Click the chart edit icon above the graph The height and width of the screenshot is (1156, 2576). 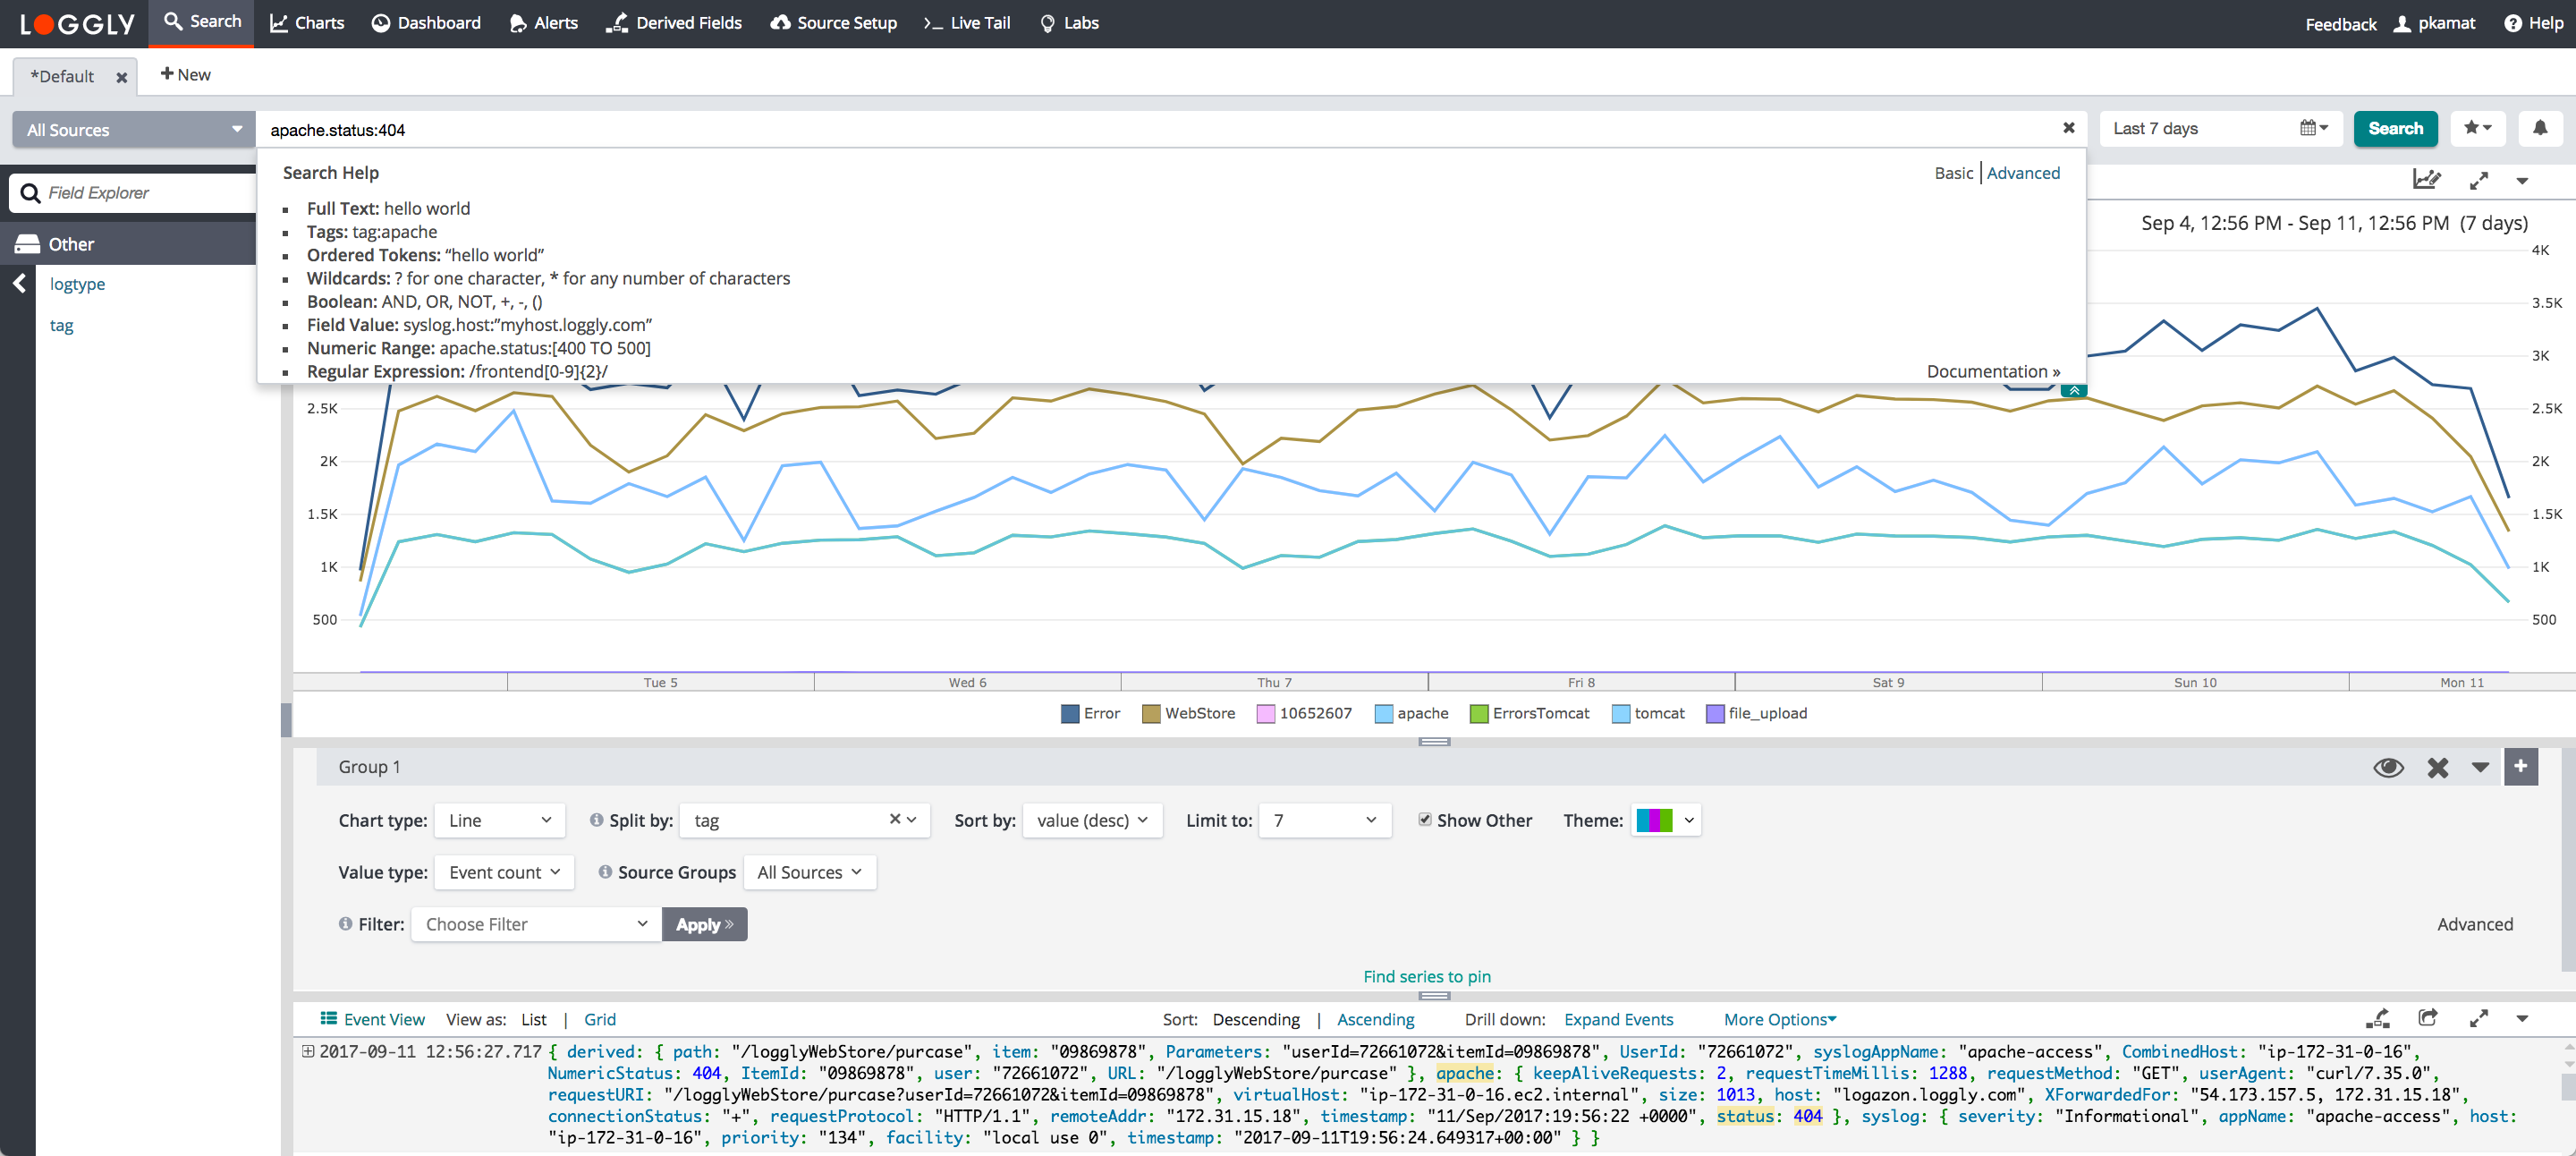[2426, 180]
